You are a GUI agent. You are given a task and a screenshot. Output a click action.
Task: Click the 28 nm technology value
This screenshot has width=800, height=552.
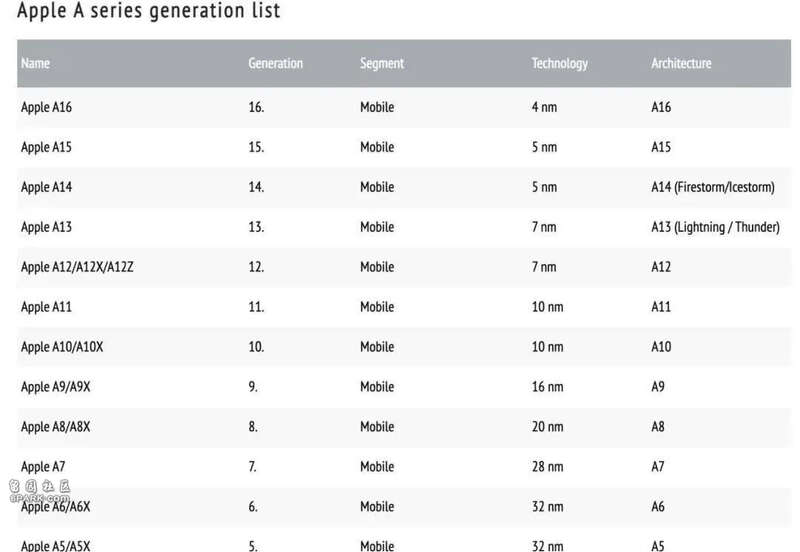click(x=547, y=466)
